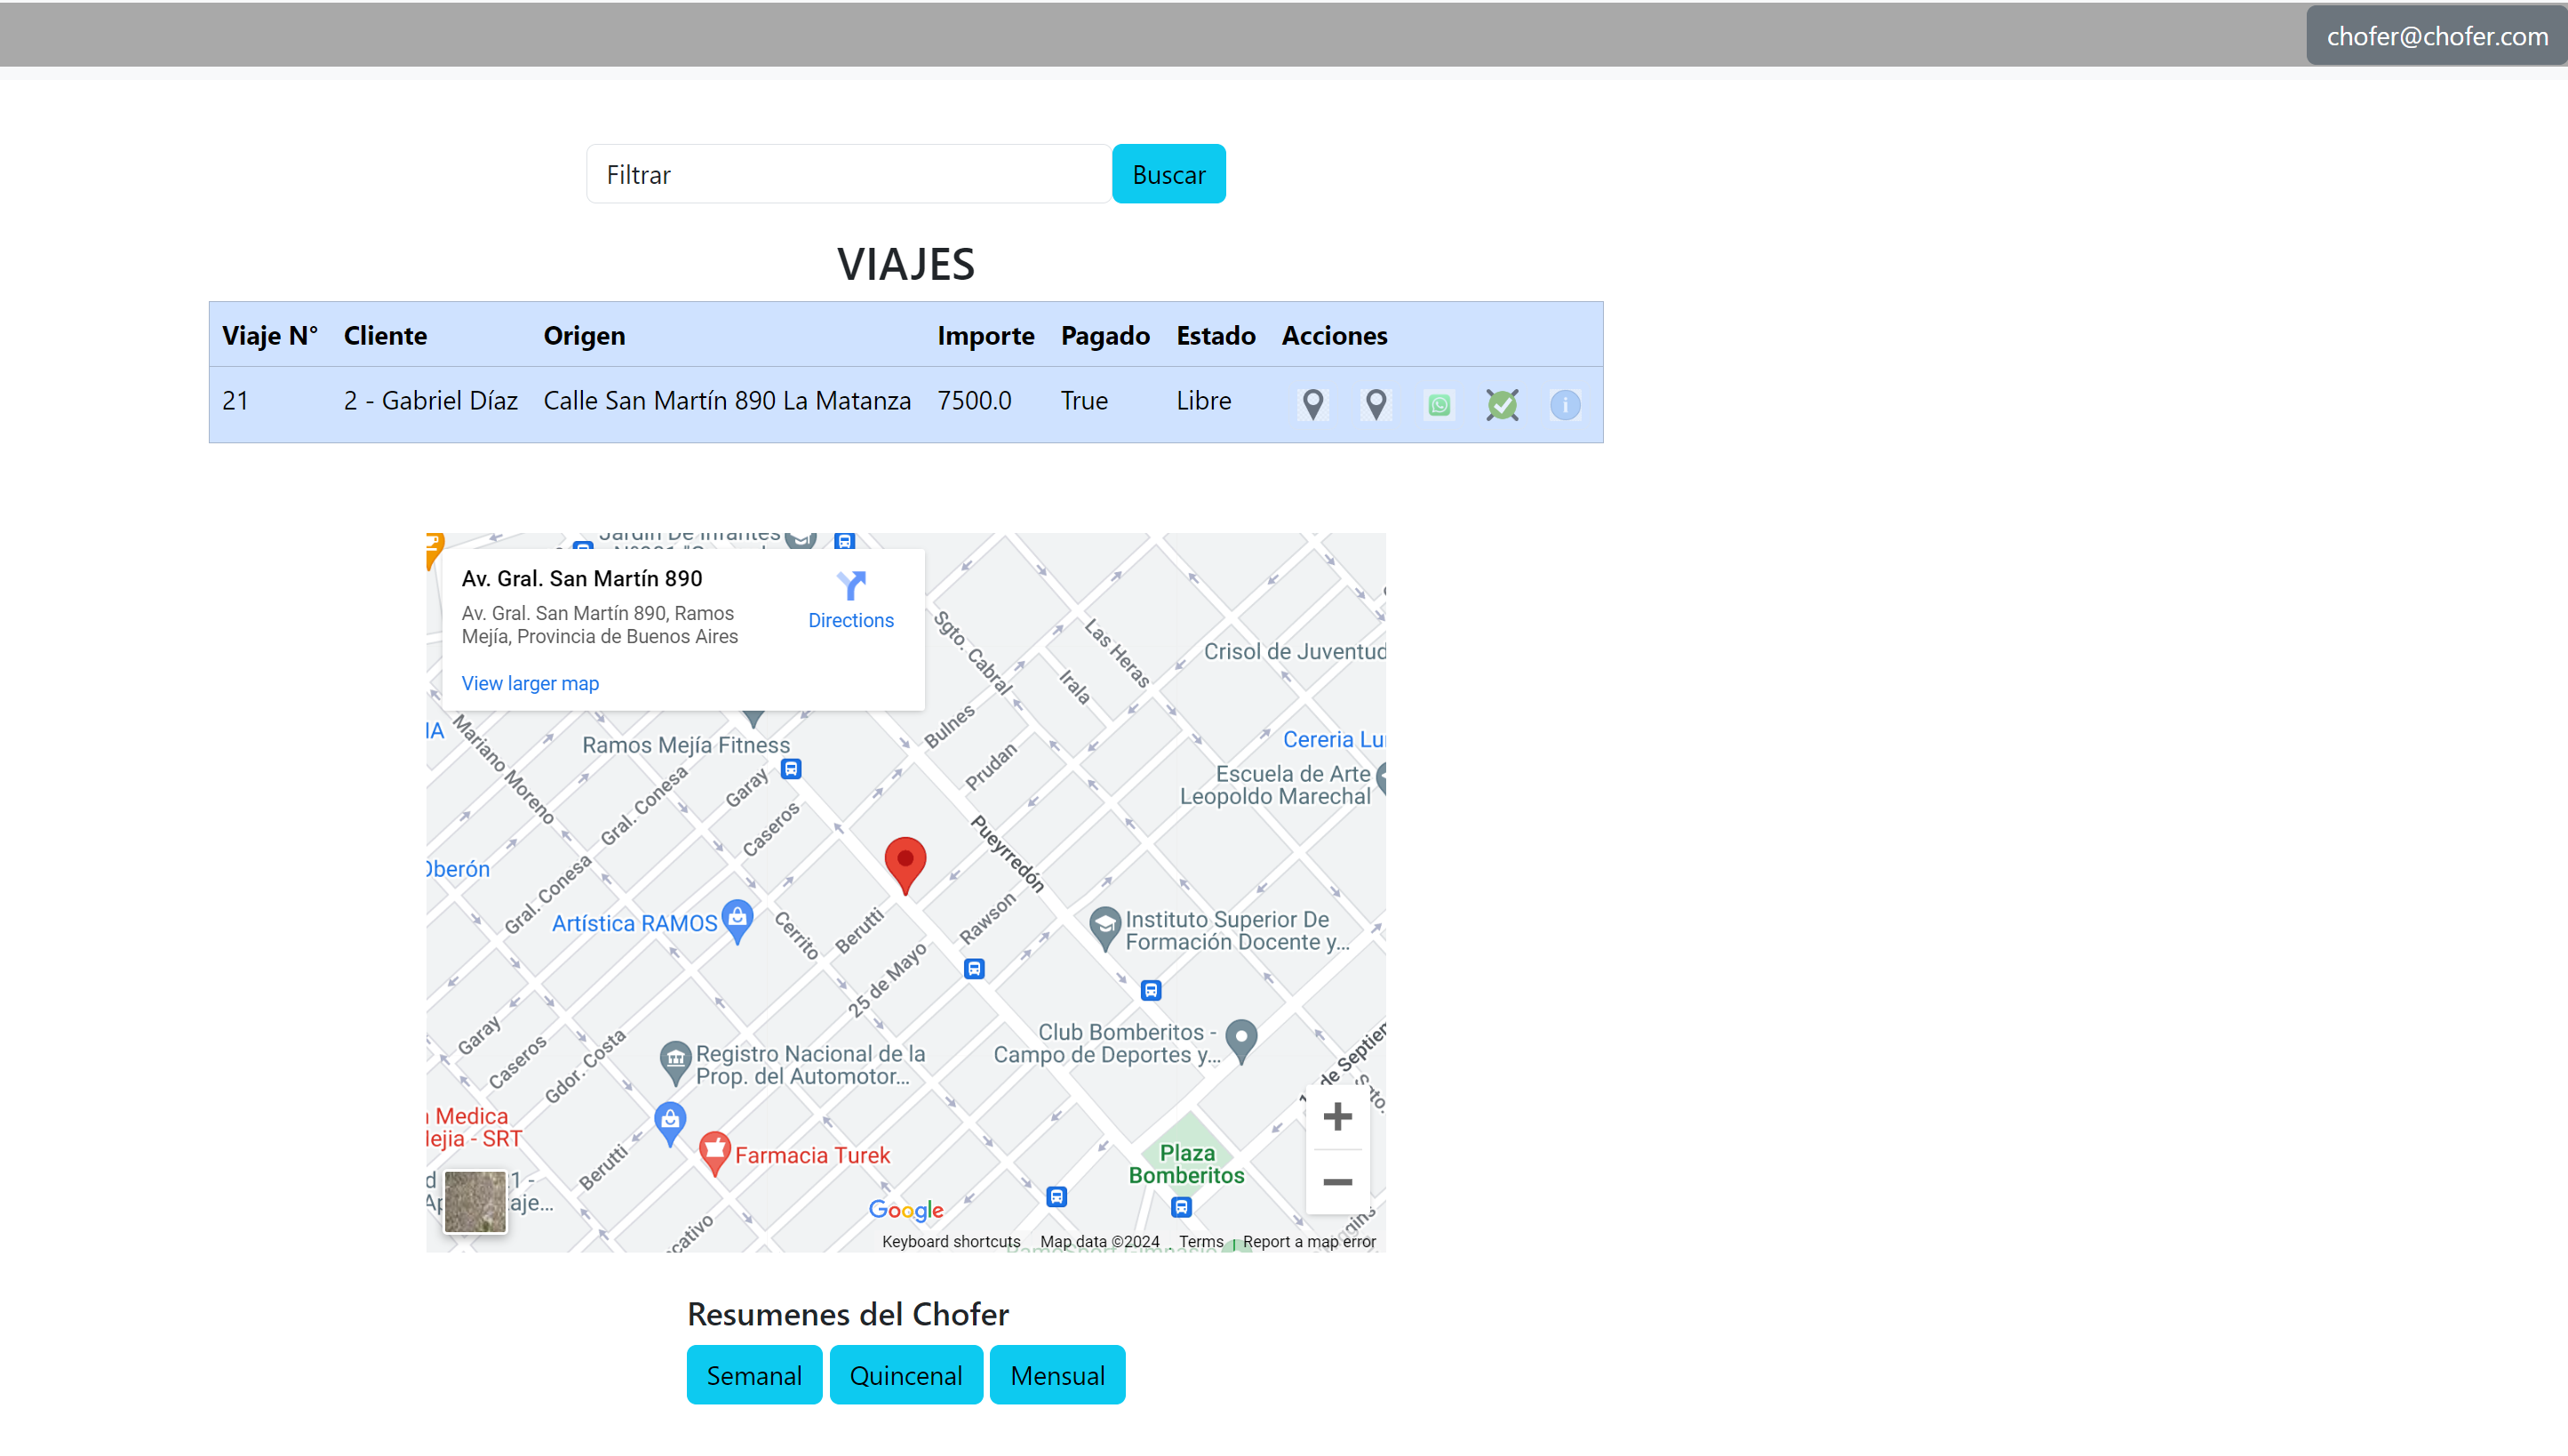Click the red marker on the map

coord(905,862)
